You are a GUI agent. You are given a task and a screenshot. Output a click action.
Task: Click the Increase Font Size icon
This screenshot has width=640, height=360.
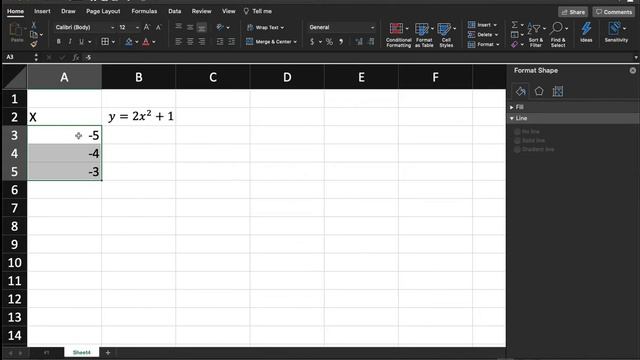coord(147,27)
